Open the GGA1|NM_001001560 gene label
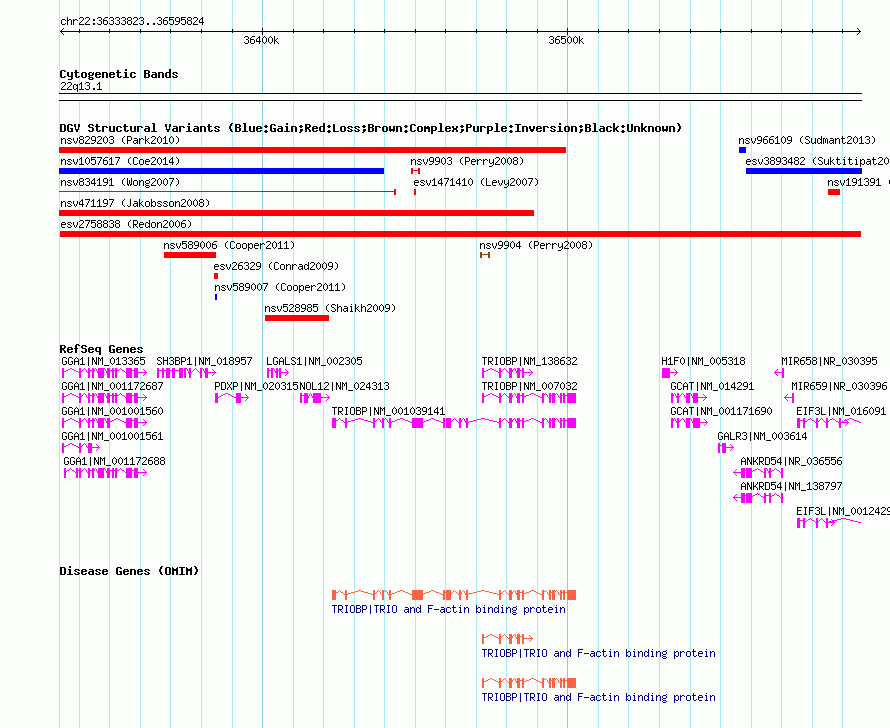 112,411
